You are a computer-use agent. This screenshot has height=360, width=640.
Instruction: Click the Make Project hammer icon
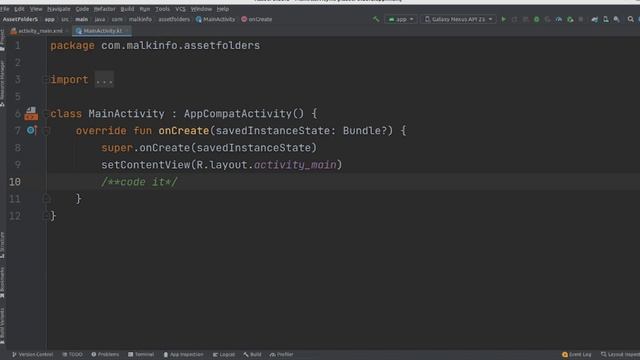coord(376,19)
